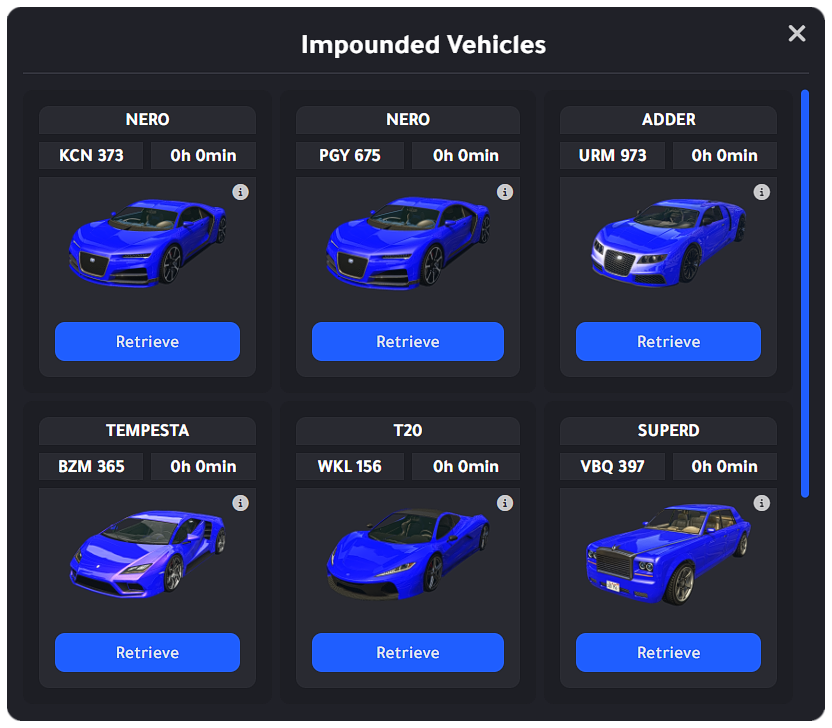Retrieve the NERO with plate PGY 675
The height and width of the screenshot is (728, 832).
407,341
